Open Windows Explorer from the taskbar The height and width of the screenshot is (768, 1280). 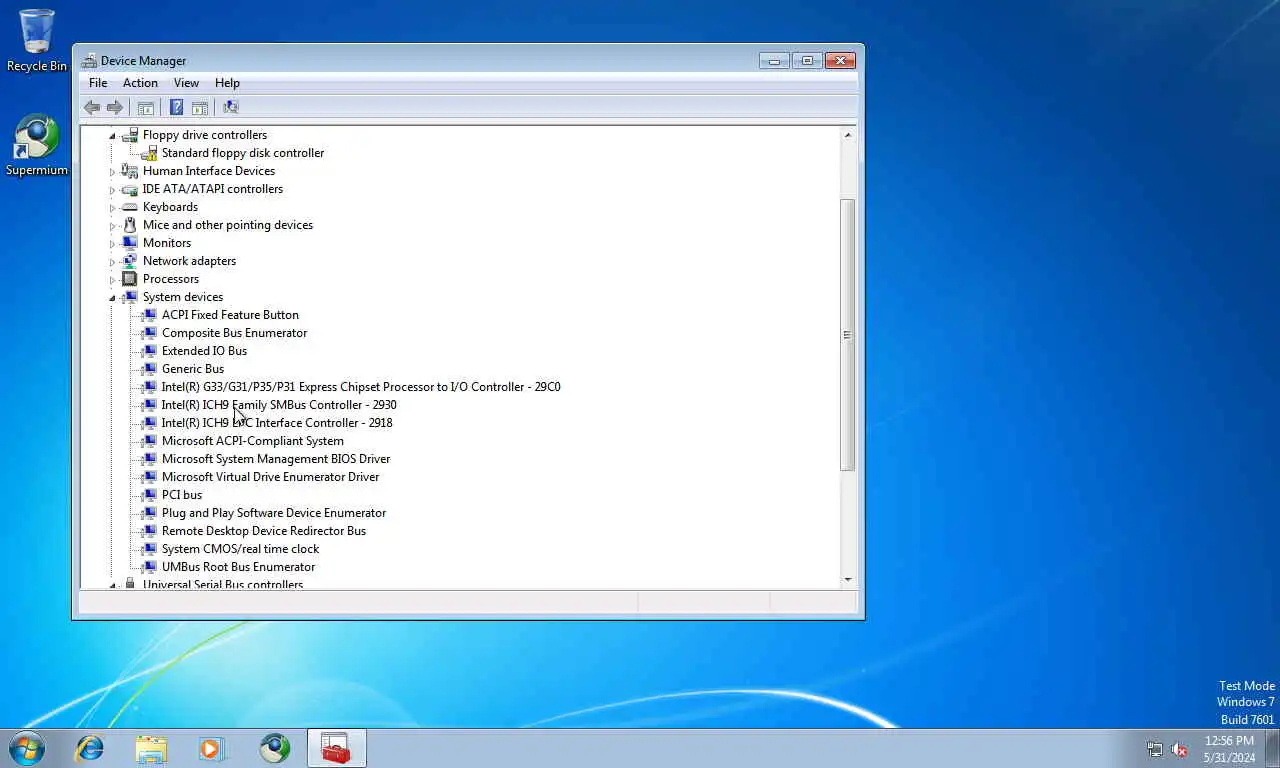coord(151,748)
